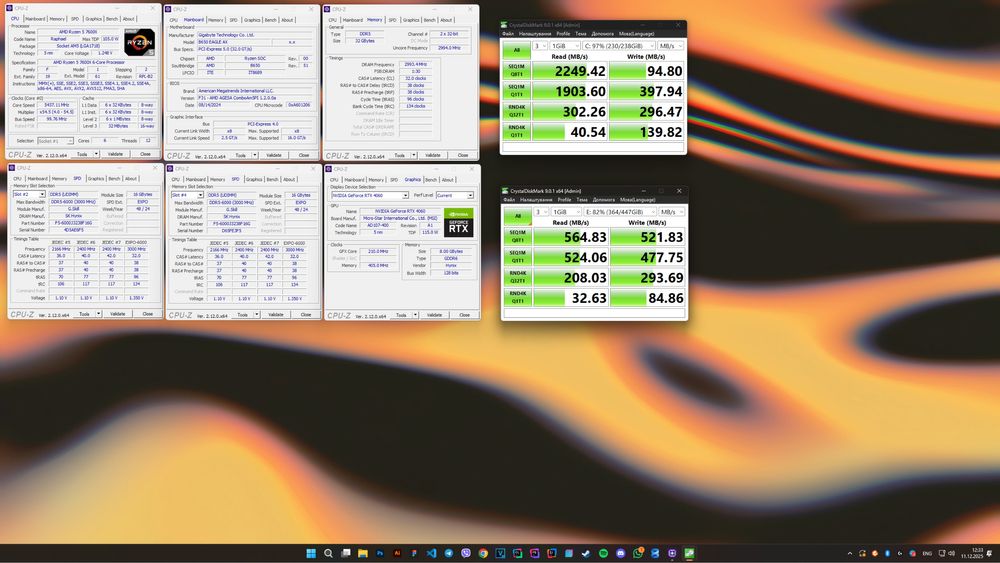This screenshot has height=563, width=1000.
Task: Open 1GiB size dropdown in E: drive CrystalDiskMark
Action: (566, 212)
